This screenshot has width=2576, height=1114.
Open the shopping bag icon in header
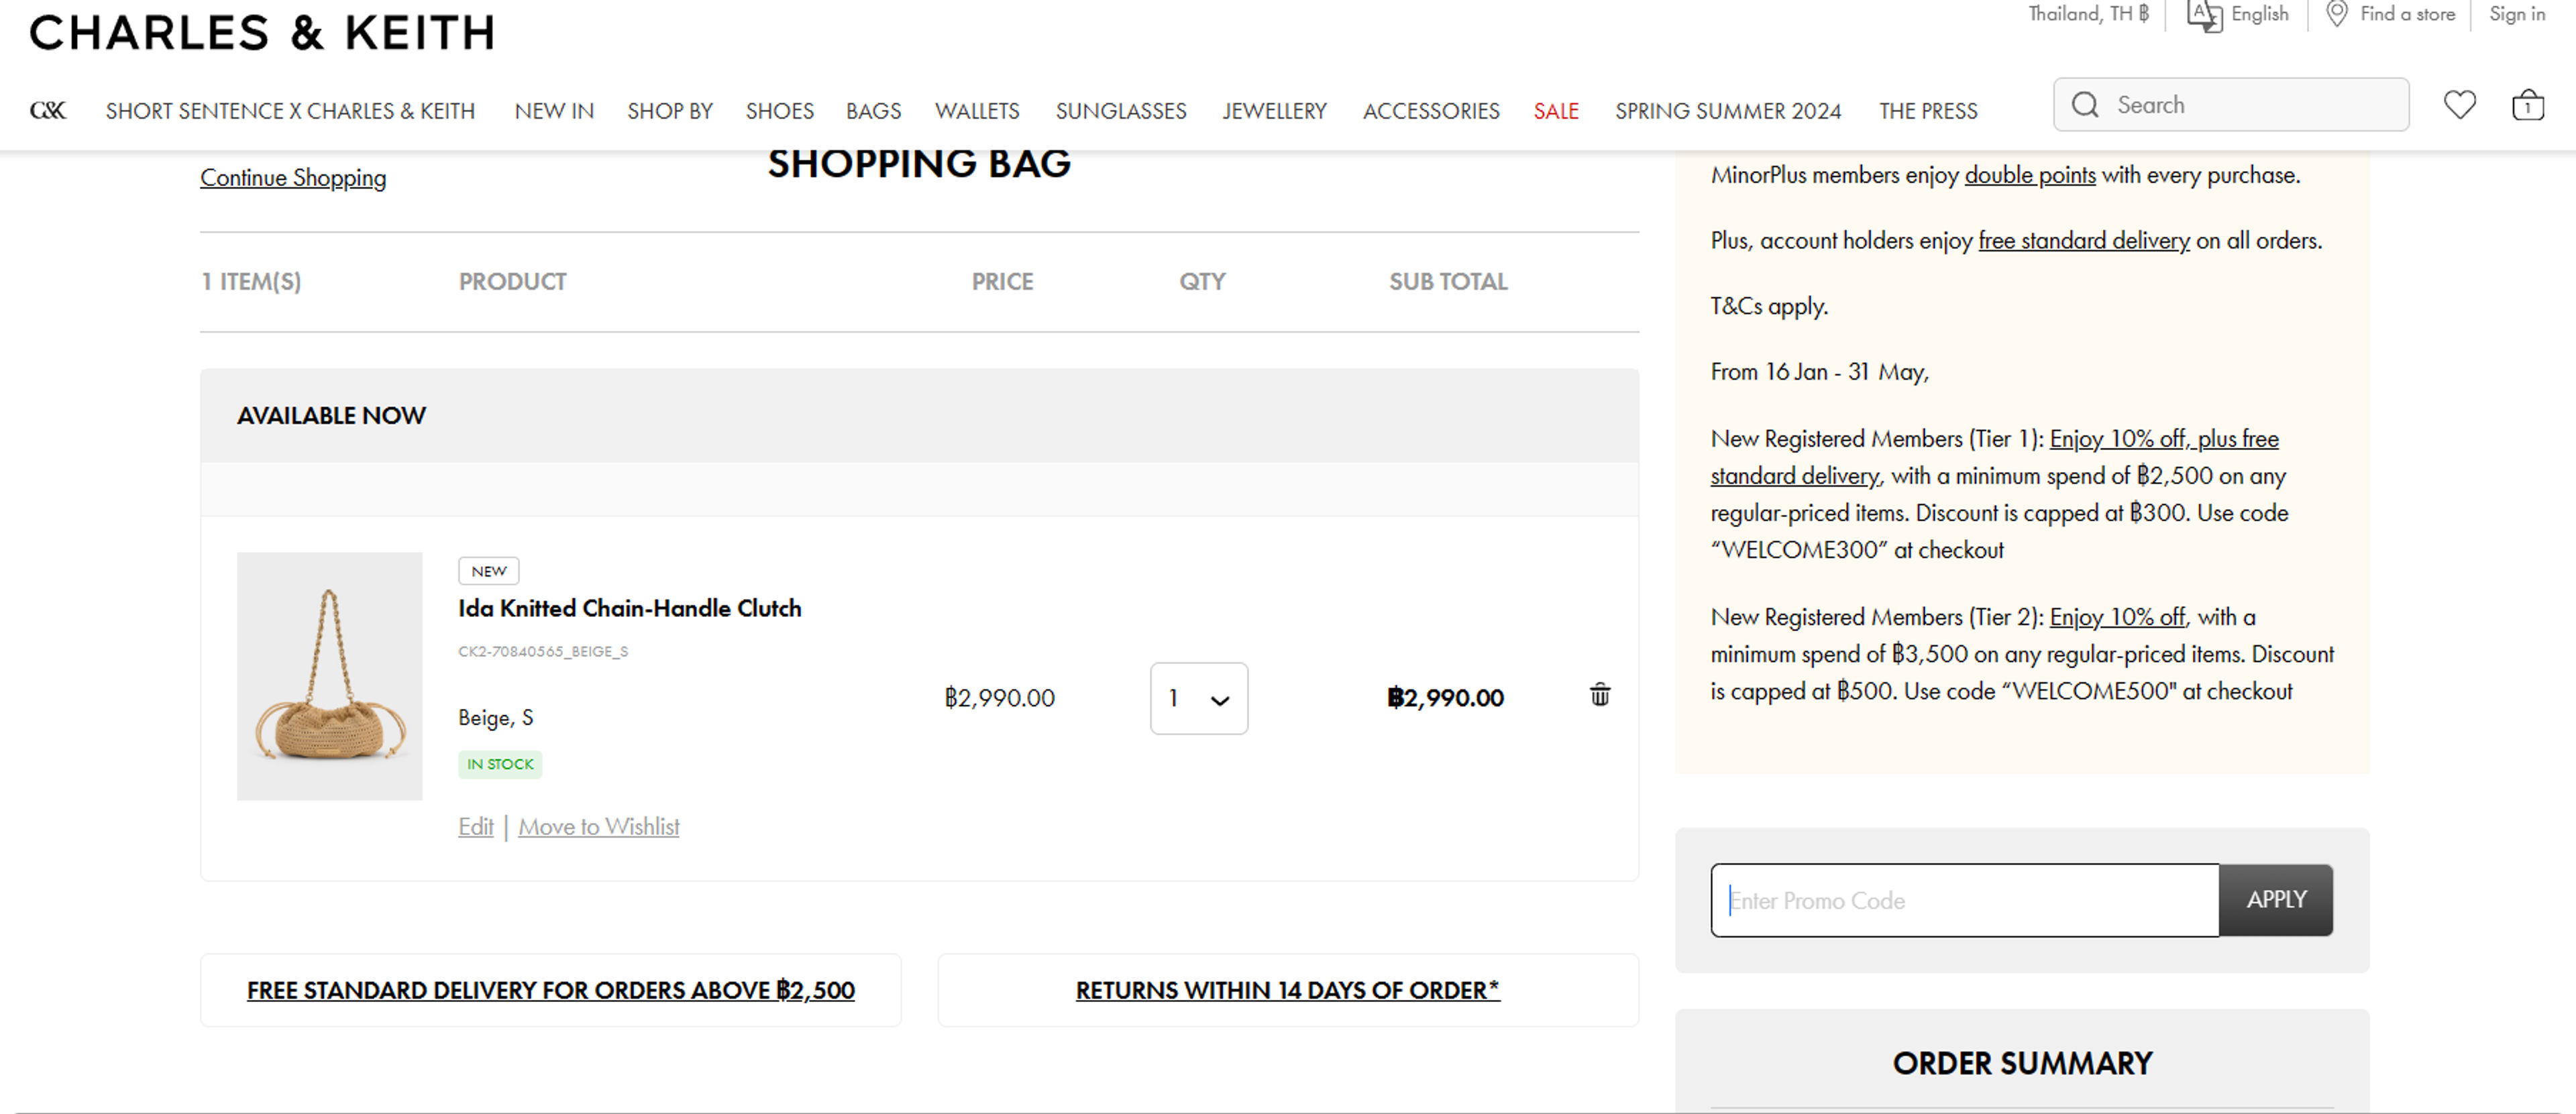coord(2527,105)
